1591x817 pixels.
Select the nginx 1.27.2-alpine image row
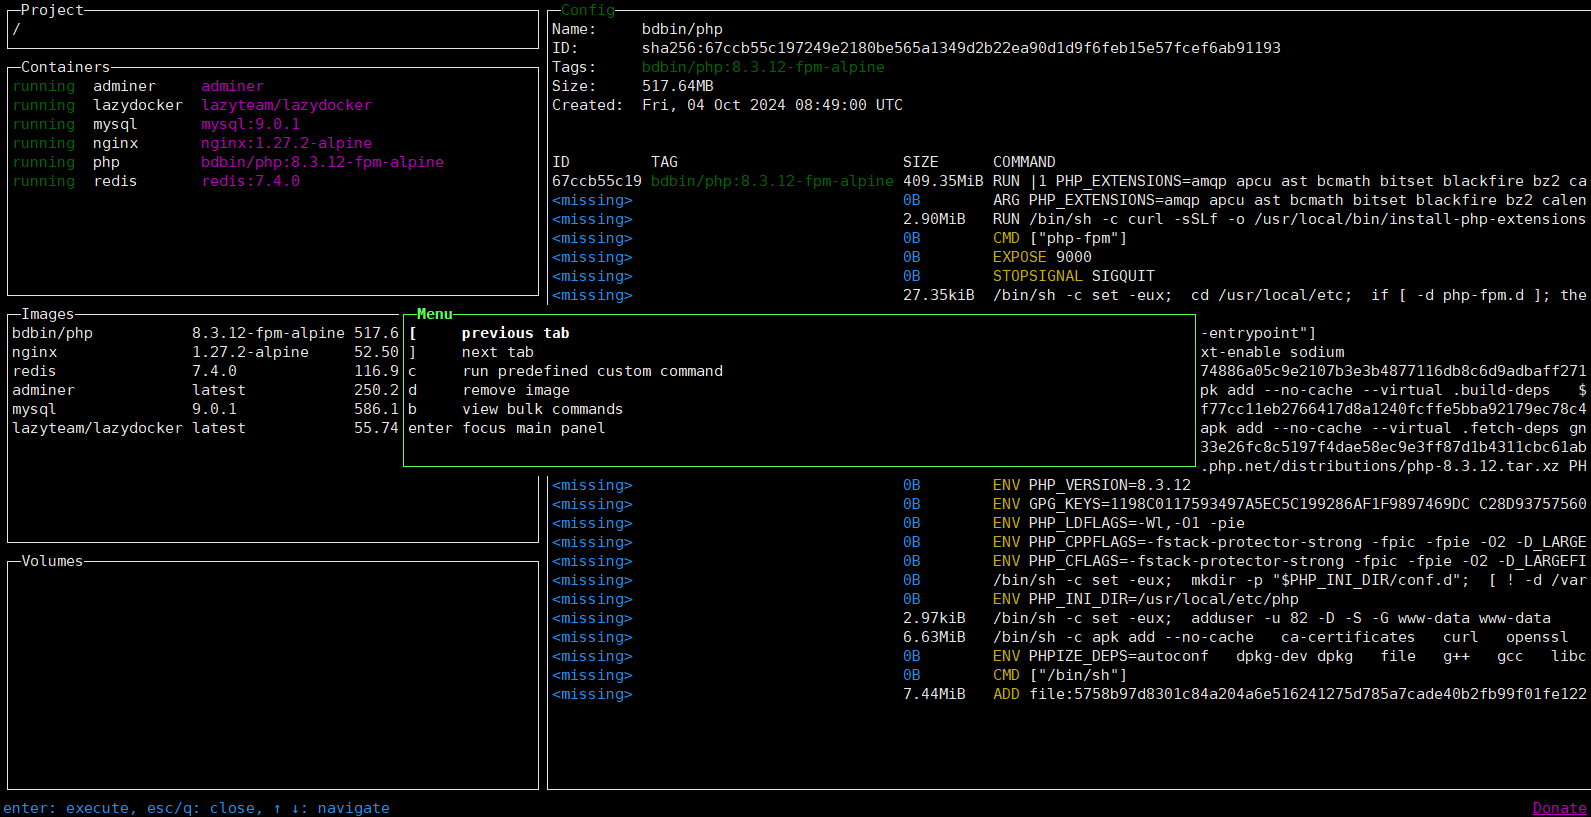[206, 352]
